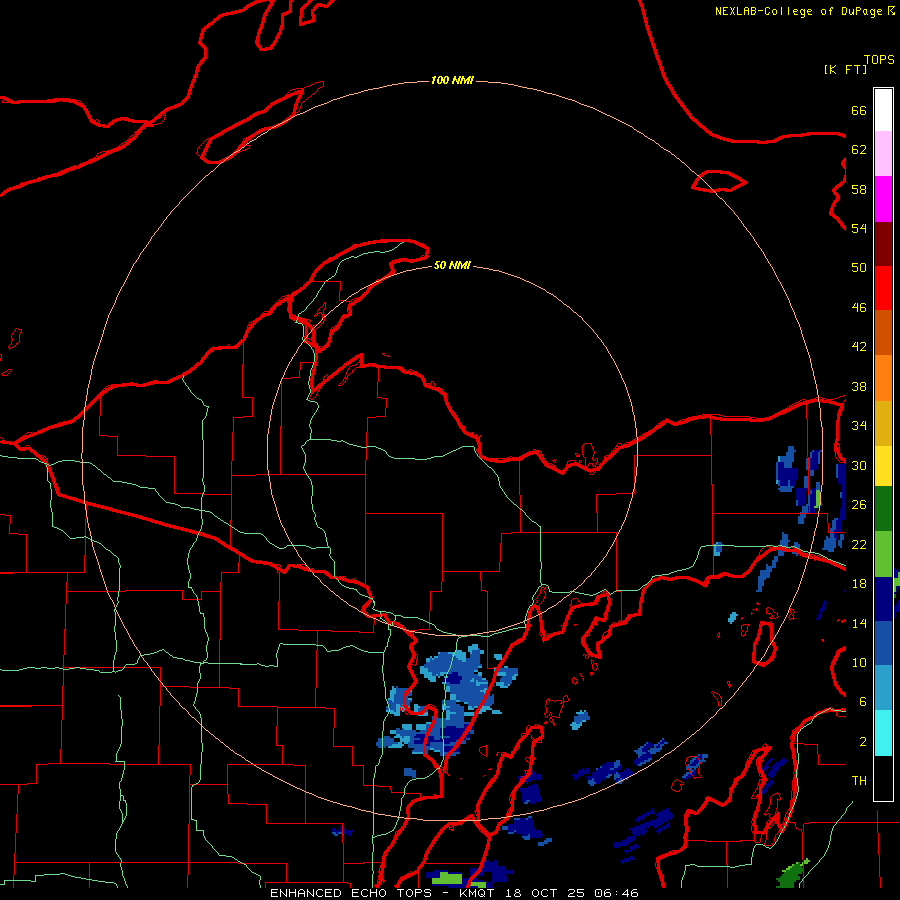Click the legend value "26"

coord(859,505)
